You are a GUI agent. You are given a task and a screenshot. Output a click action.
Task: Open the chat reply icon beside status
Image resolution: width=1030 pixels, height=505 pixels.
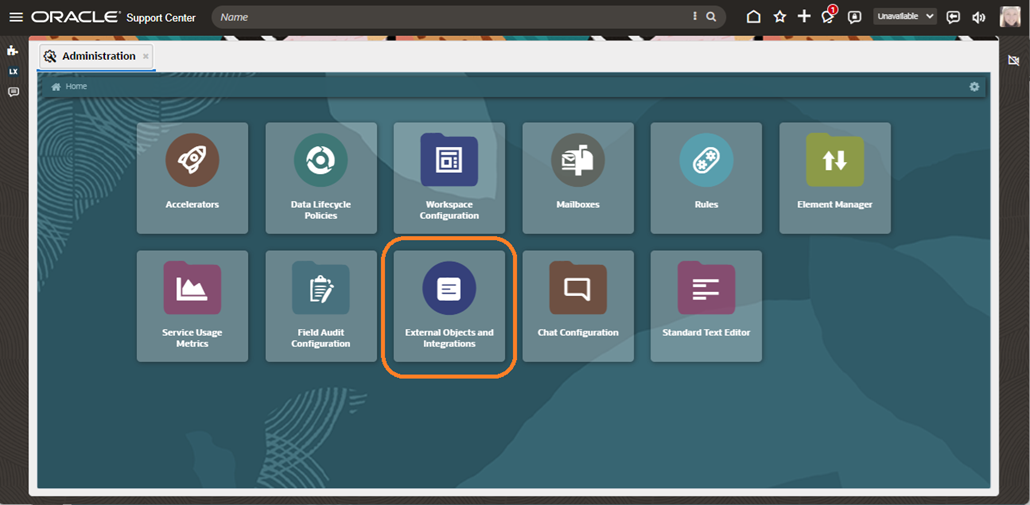953,17
